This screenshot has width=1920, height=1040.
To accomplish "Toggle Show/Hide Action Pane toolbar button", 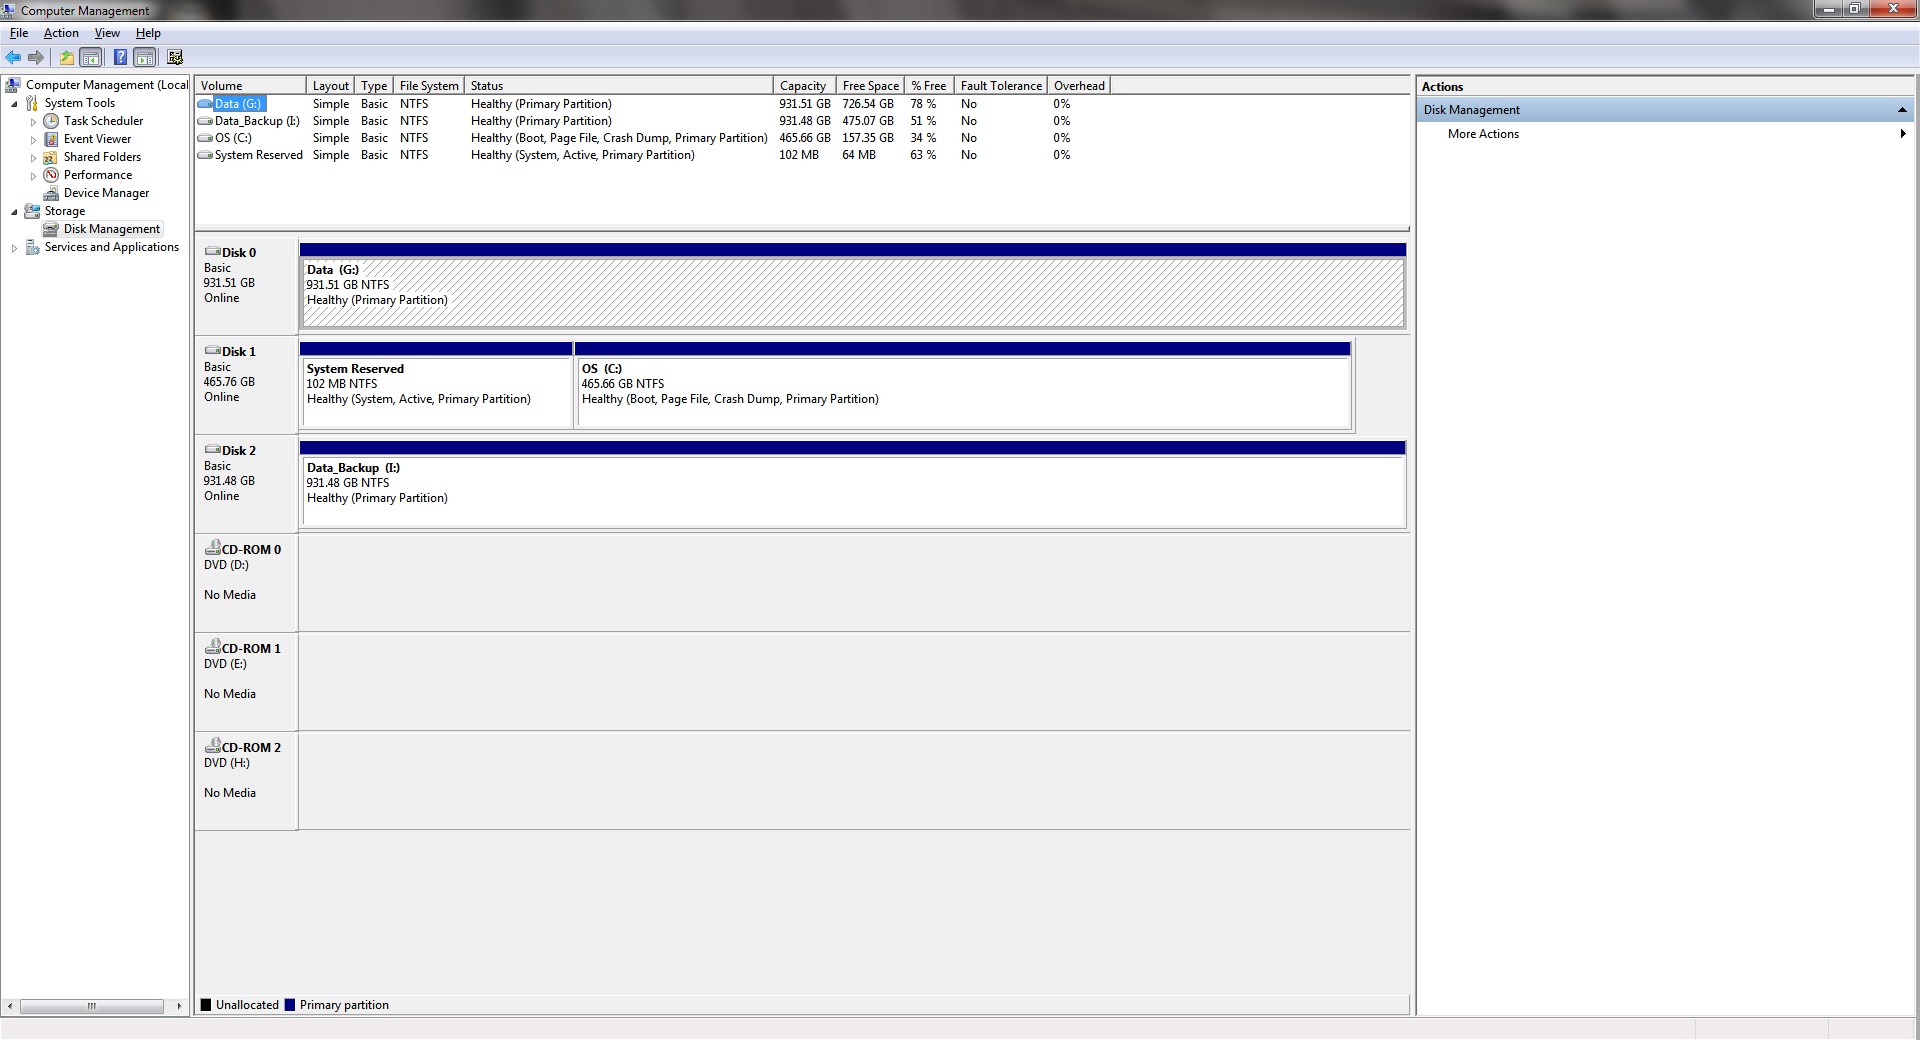I will tap(145, 58).
